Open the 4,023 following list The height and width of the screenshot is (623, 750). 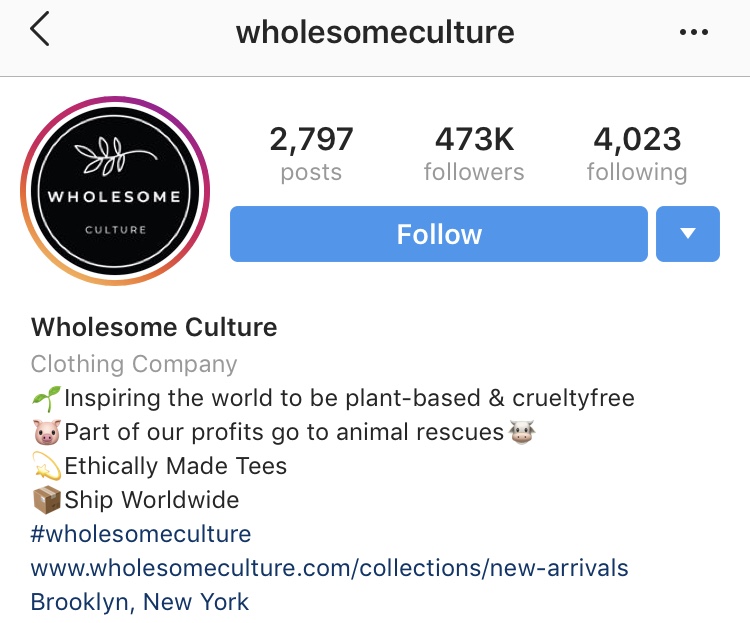(x=637, y=153)
